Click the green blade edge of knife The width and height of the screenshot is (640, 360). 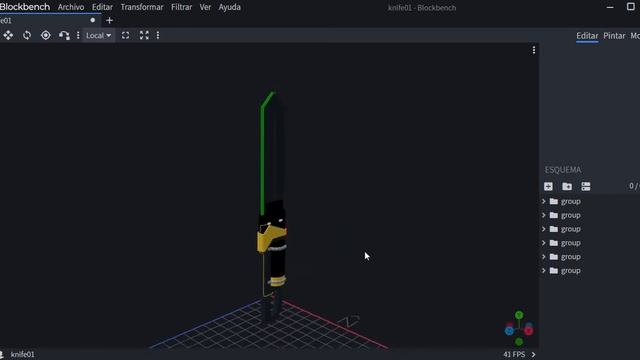[262, 159]
